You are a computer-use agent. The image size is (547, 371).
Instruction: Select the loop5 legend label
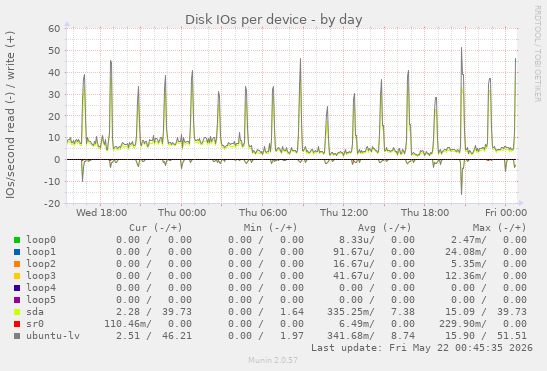point(41,299)
